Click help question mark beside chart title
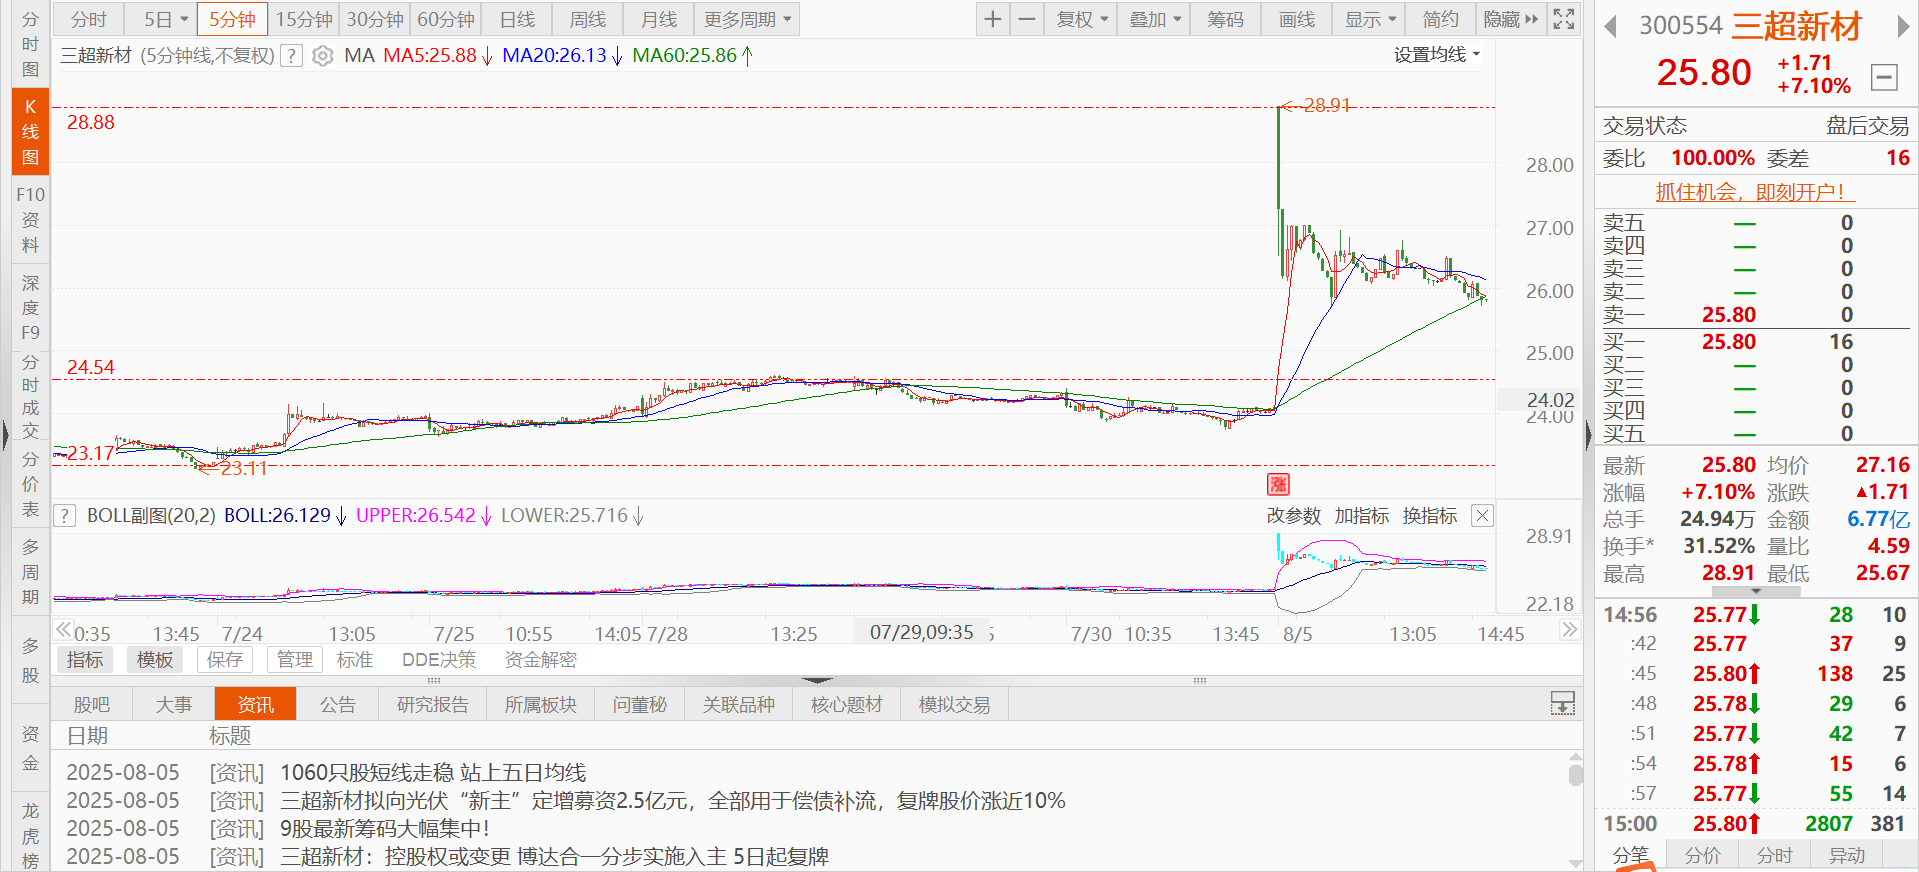 (x=291, y=56)
